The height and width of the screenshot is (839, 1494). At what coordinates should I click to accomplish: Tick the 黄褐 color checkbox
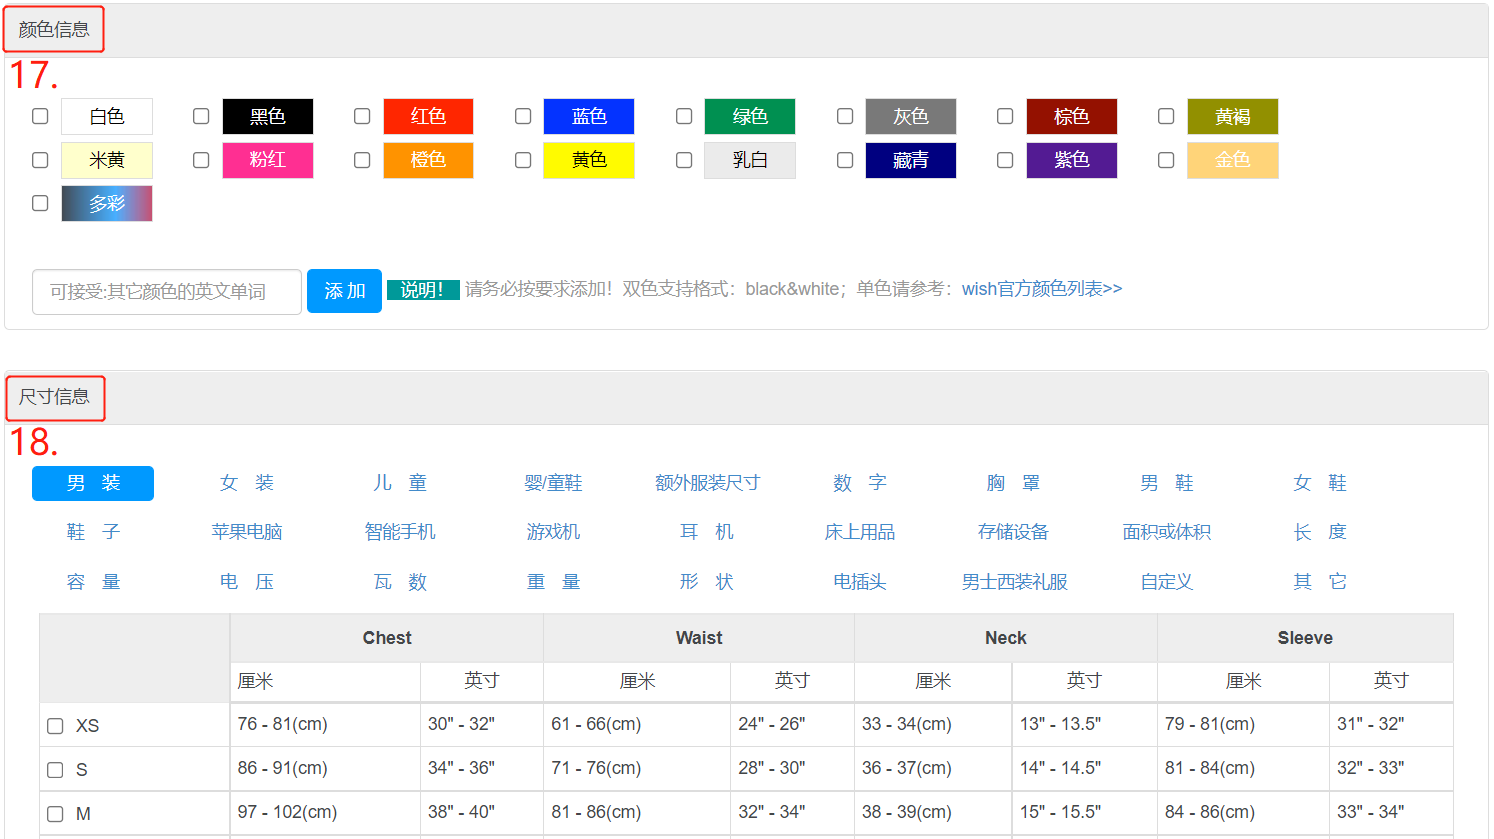pos(1166,116)
